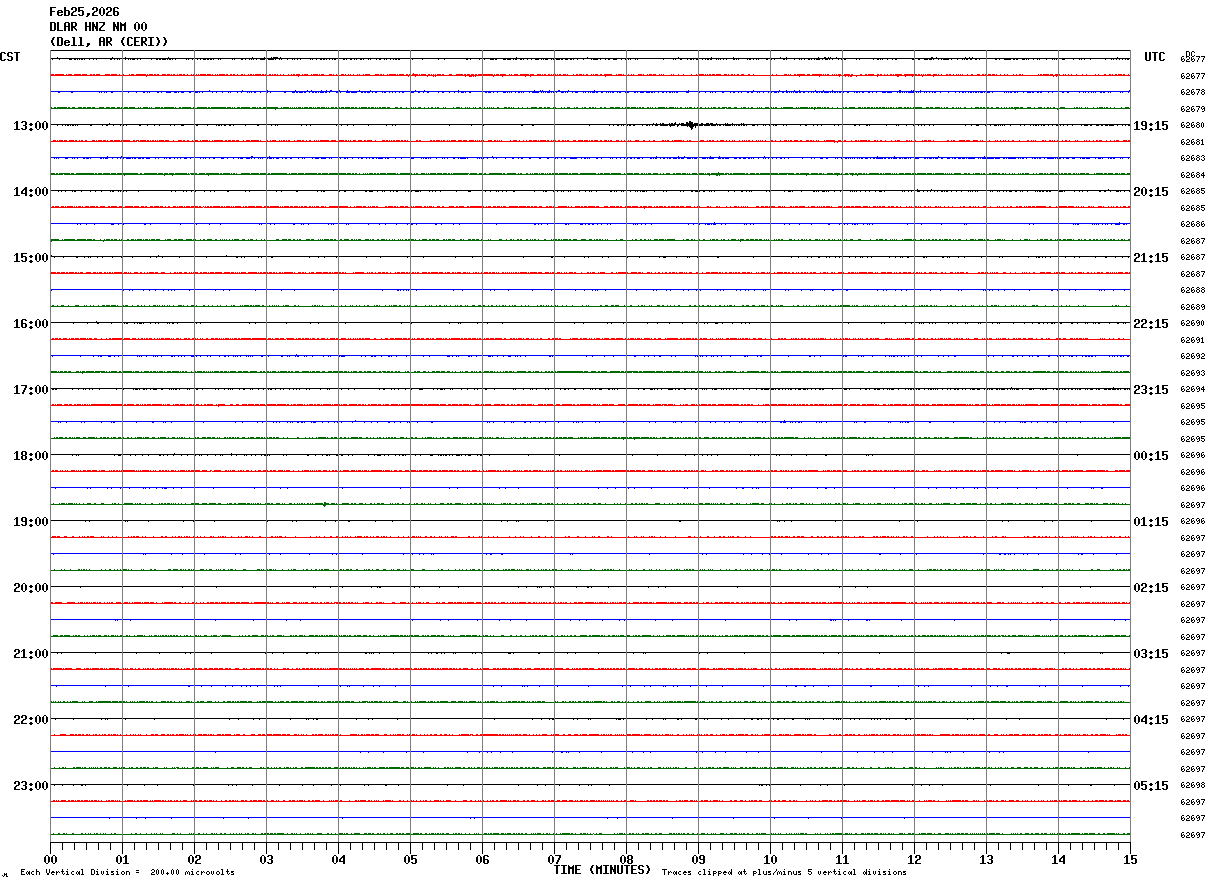Select the 23:00 CST time label
Viewport: 1210px width, 886px height.
tap(30, 786)
